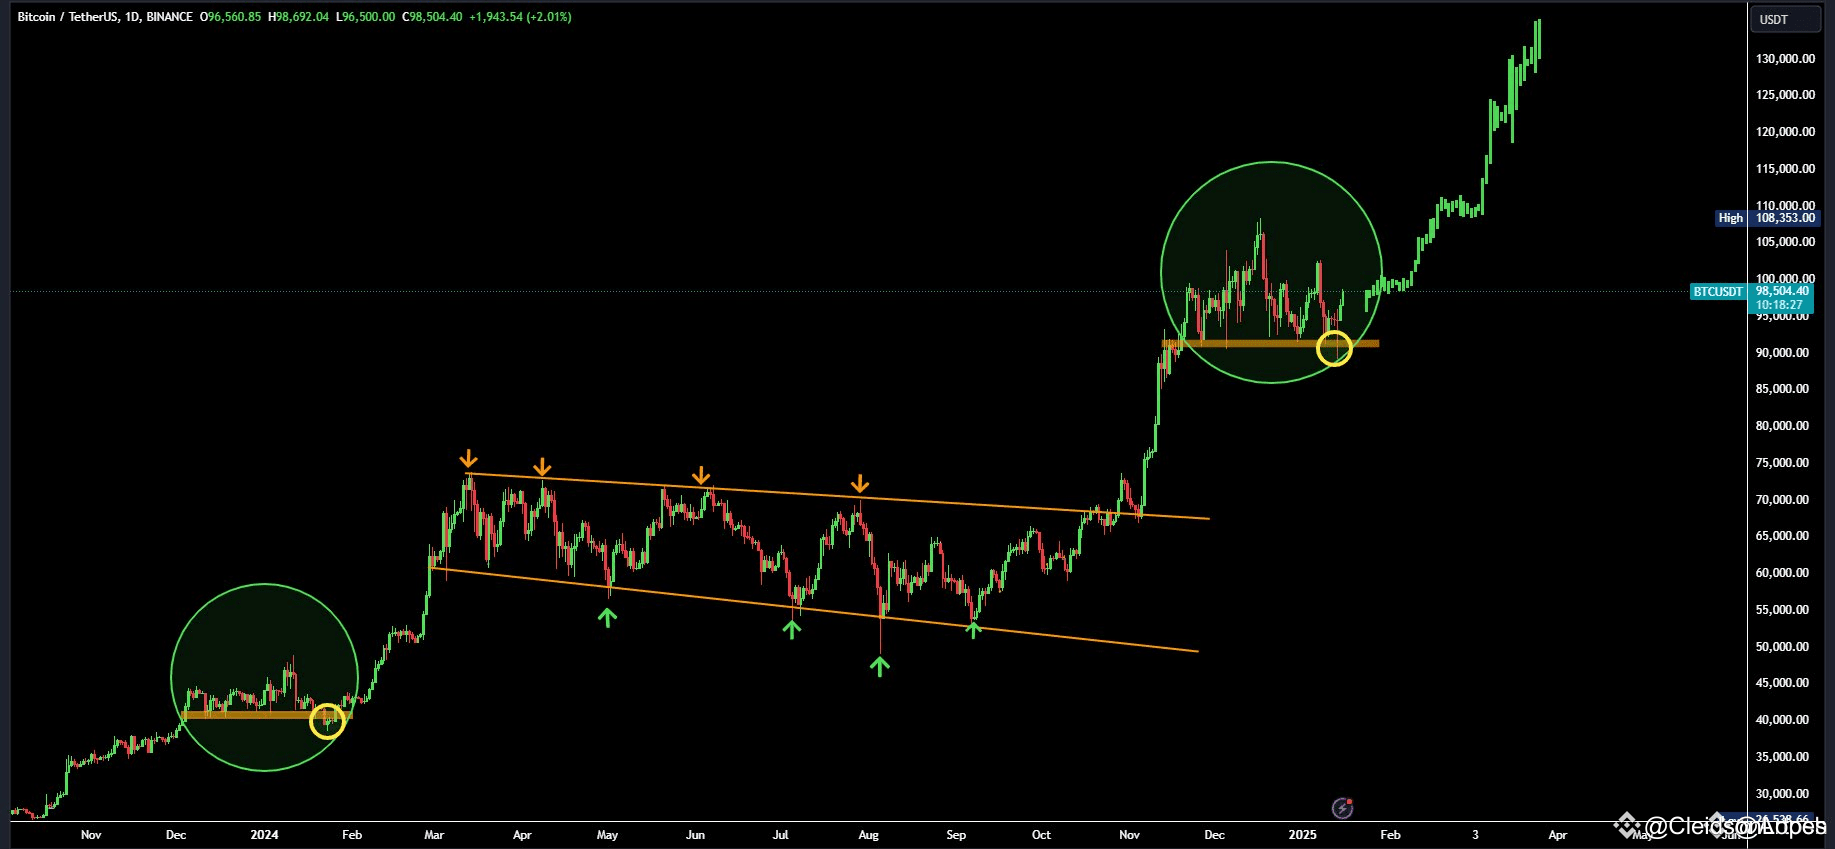Click the 65,000.00 price scale label

[1782, 536]
